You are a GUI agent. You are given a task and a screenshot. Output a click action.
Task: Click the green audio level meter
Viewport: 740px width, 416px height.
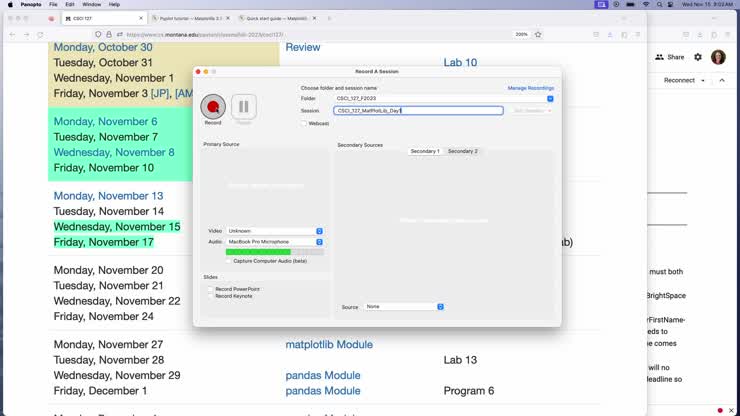258,252
